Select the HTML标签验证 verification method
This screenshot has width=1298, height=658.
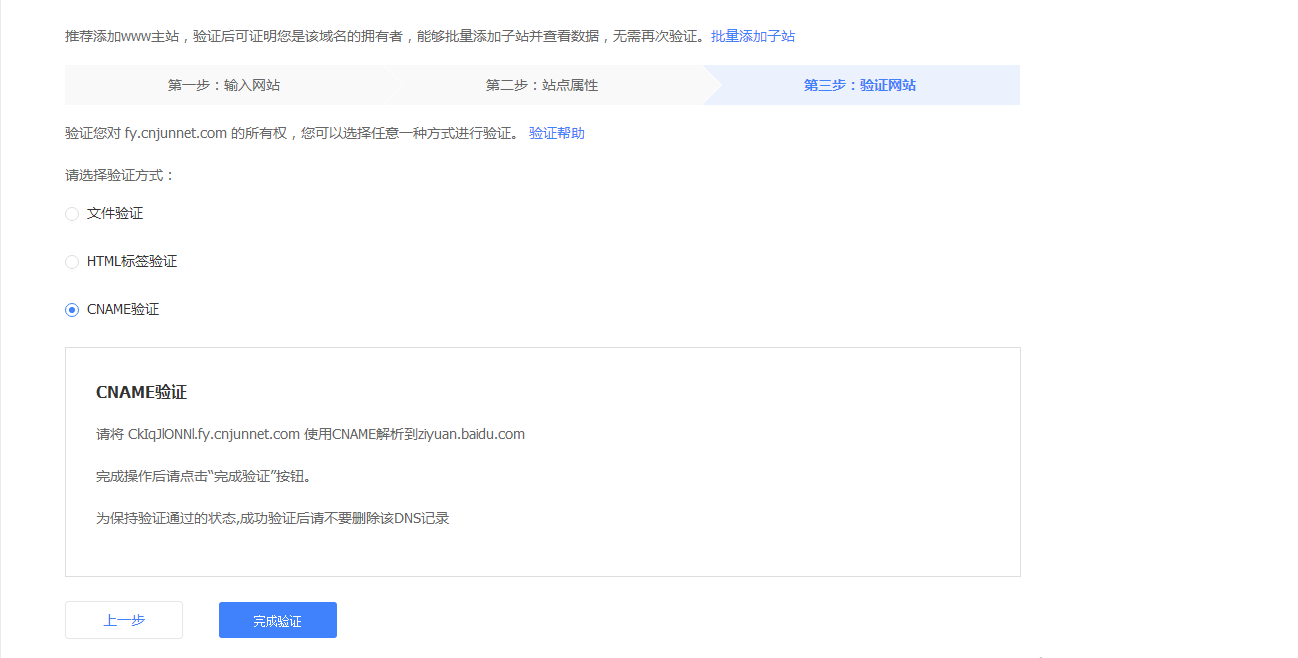(x=72, y=261)
